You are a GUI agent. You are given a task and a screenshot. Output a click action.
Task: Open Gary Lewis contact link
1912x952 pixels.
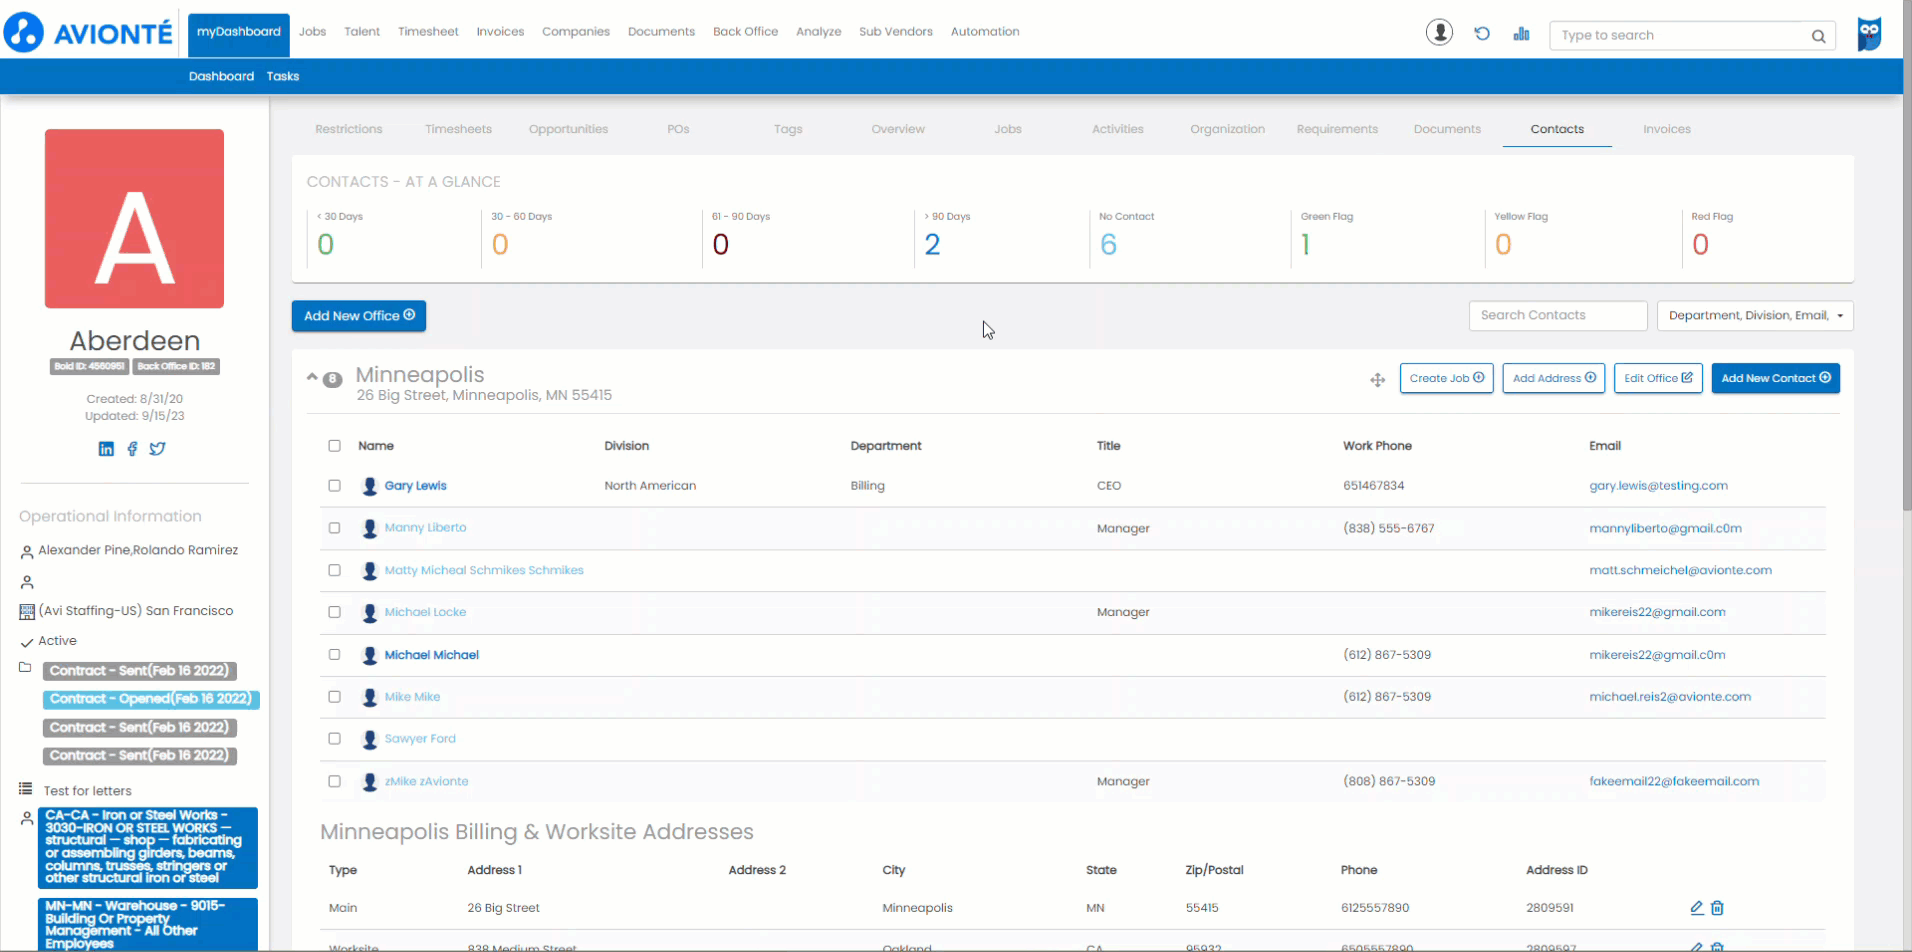(x=416, y=486)
